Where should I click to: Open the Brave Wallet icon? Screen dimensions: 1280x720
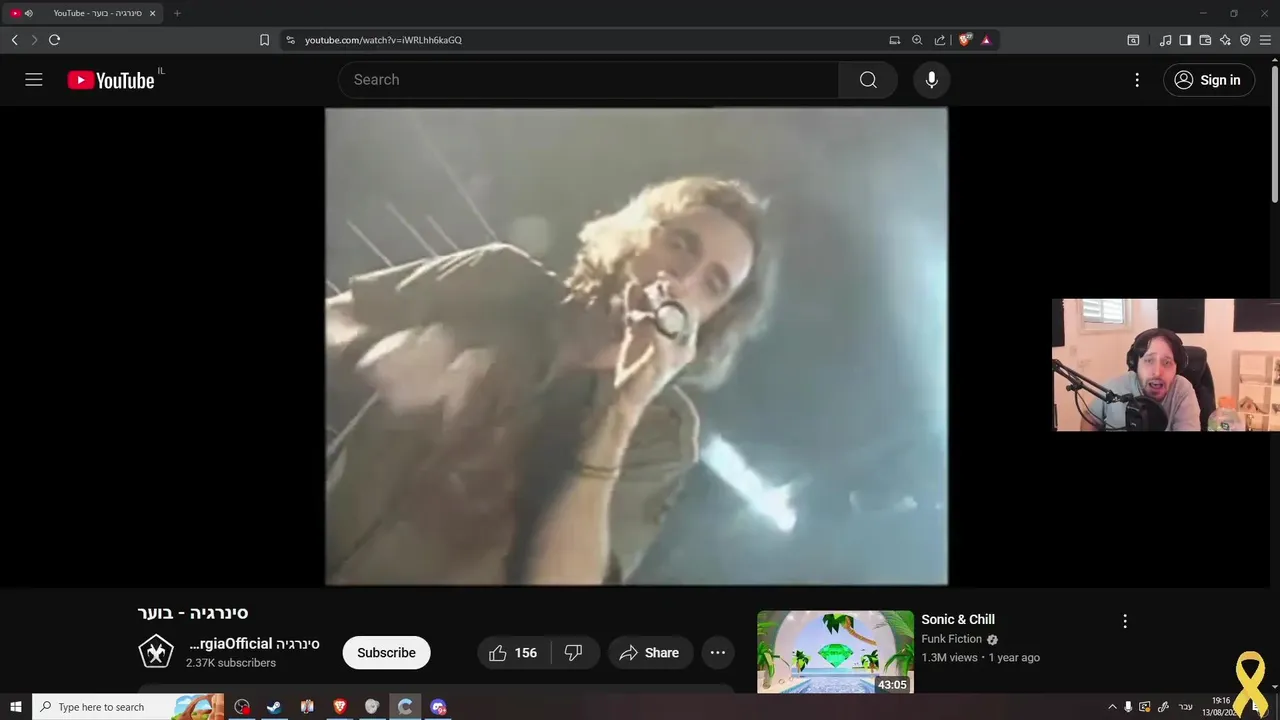(1205, 40)
